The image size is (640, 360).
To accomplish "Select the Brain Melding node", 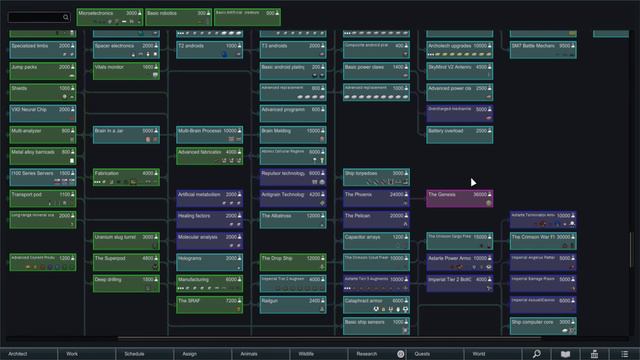I will [x=293, y=135].
